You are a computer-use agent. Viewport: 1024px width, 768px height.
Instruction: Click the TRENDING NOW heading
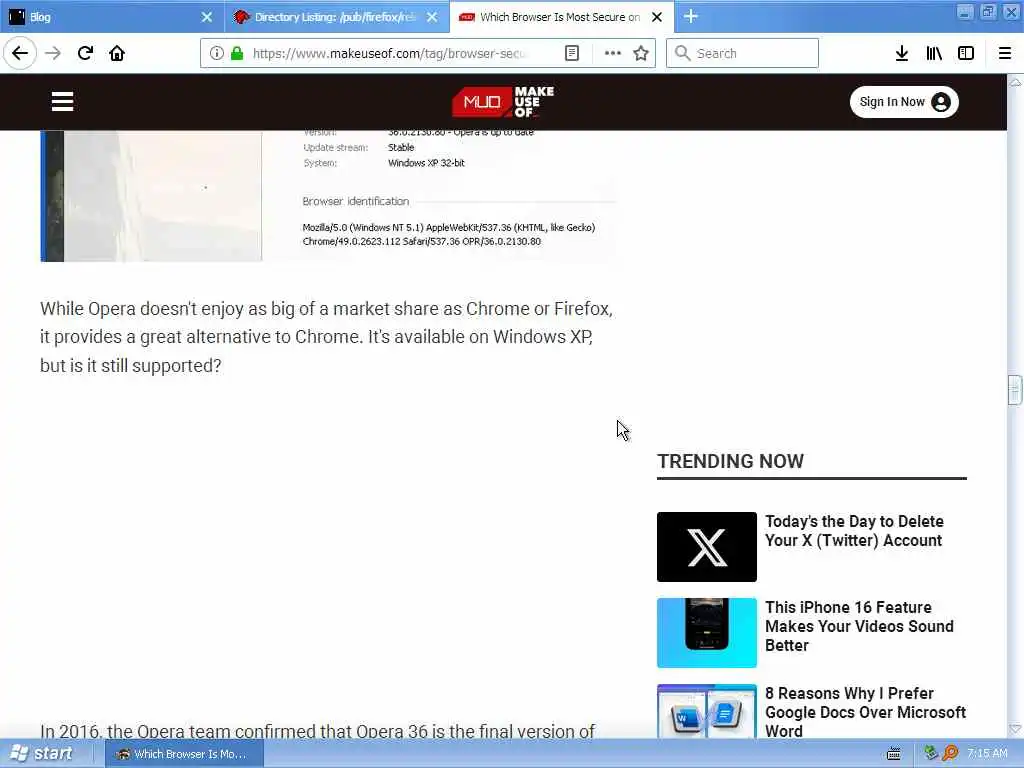coord(730,461)
